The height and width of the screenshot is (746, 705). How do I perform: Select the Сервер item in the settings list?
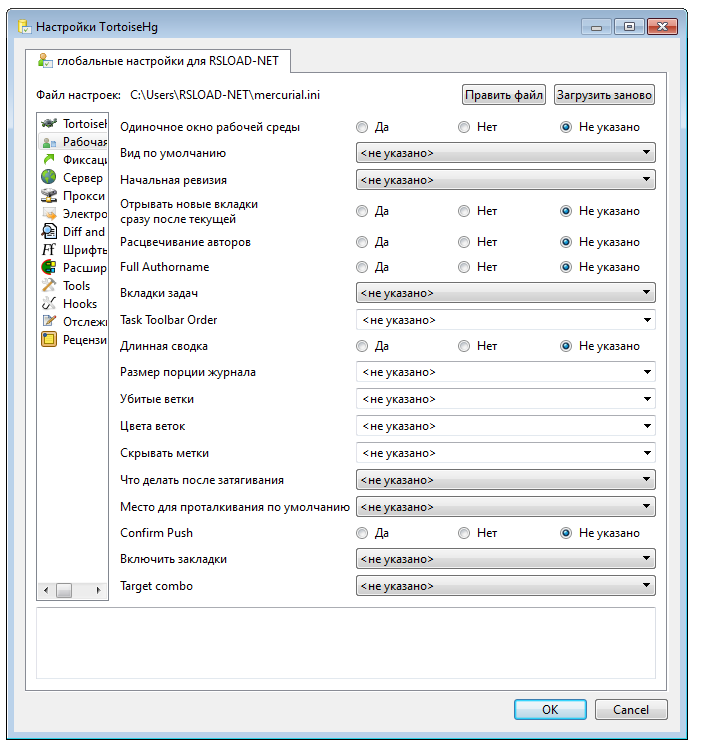(73, 177)
